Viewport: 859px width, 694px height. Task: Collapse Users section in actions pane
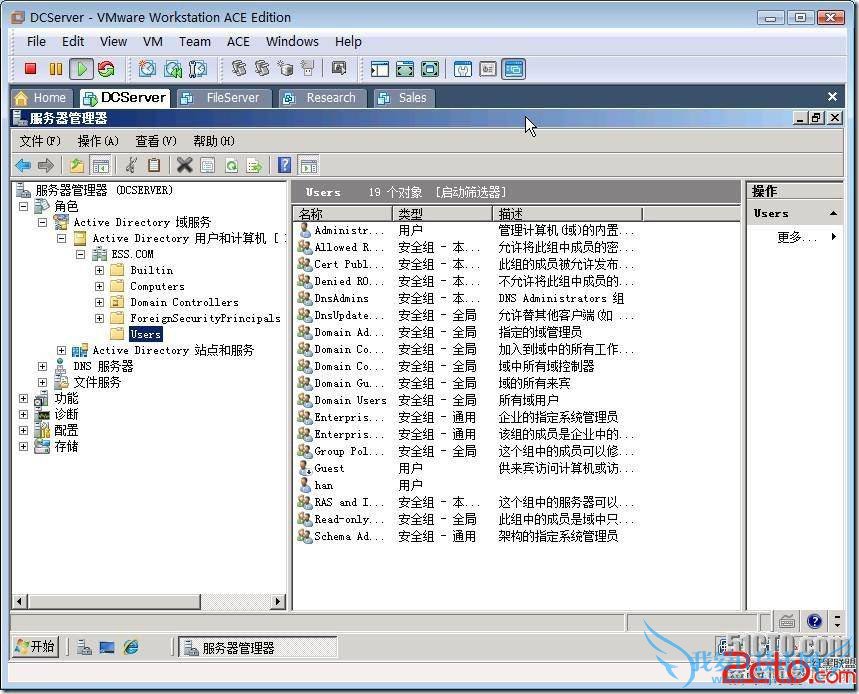[833, 213]
